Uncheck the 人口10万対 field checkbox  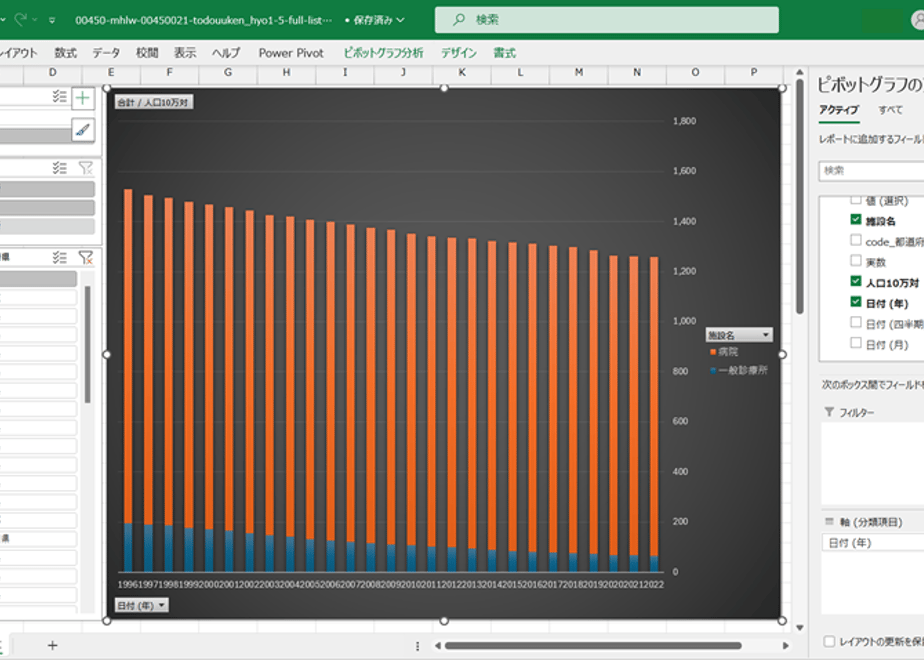click(x=856, y=282)
